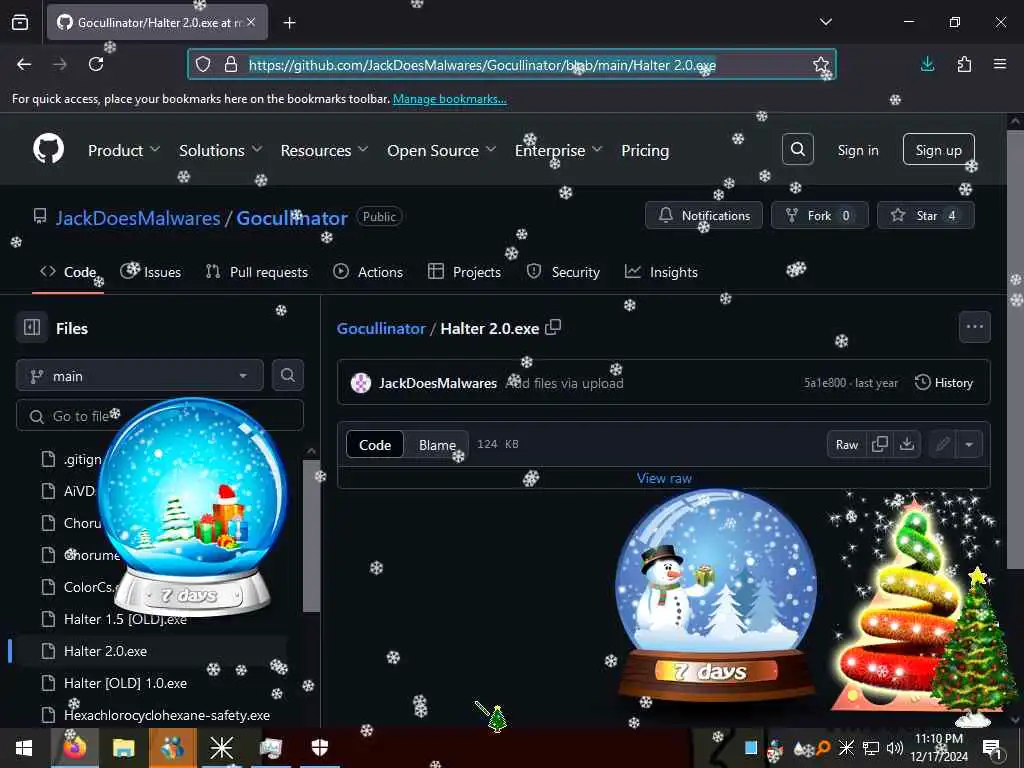Open the Firefox hamburger application menu

[1000, 64]
